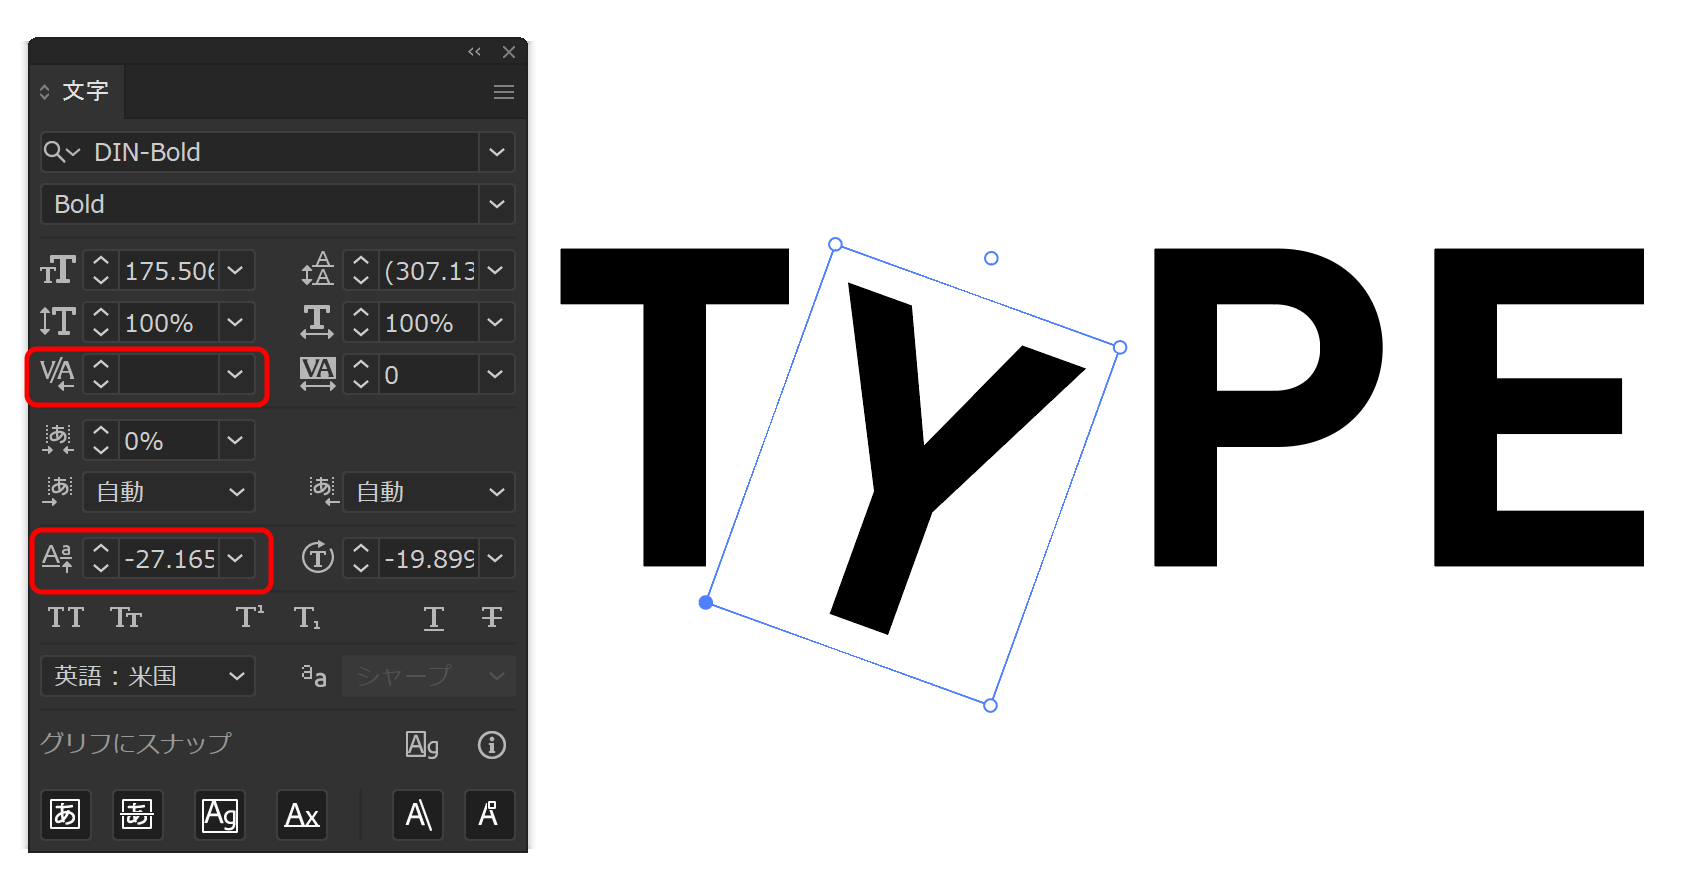Screen dimensions: 1708x876
Task: Select the Ag glyph bounds snap icon
Action: click(220, 815)
